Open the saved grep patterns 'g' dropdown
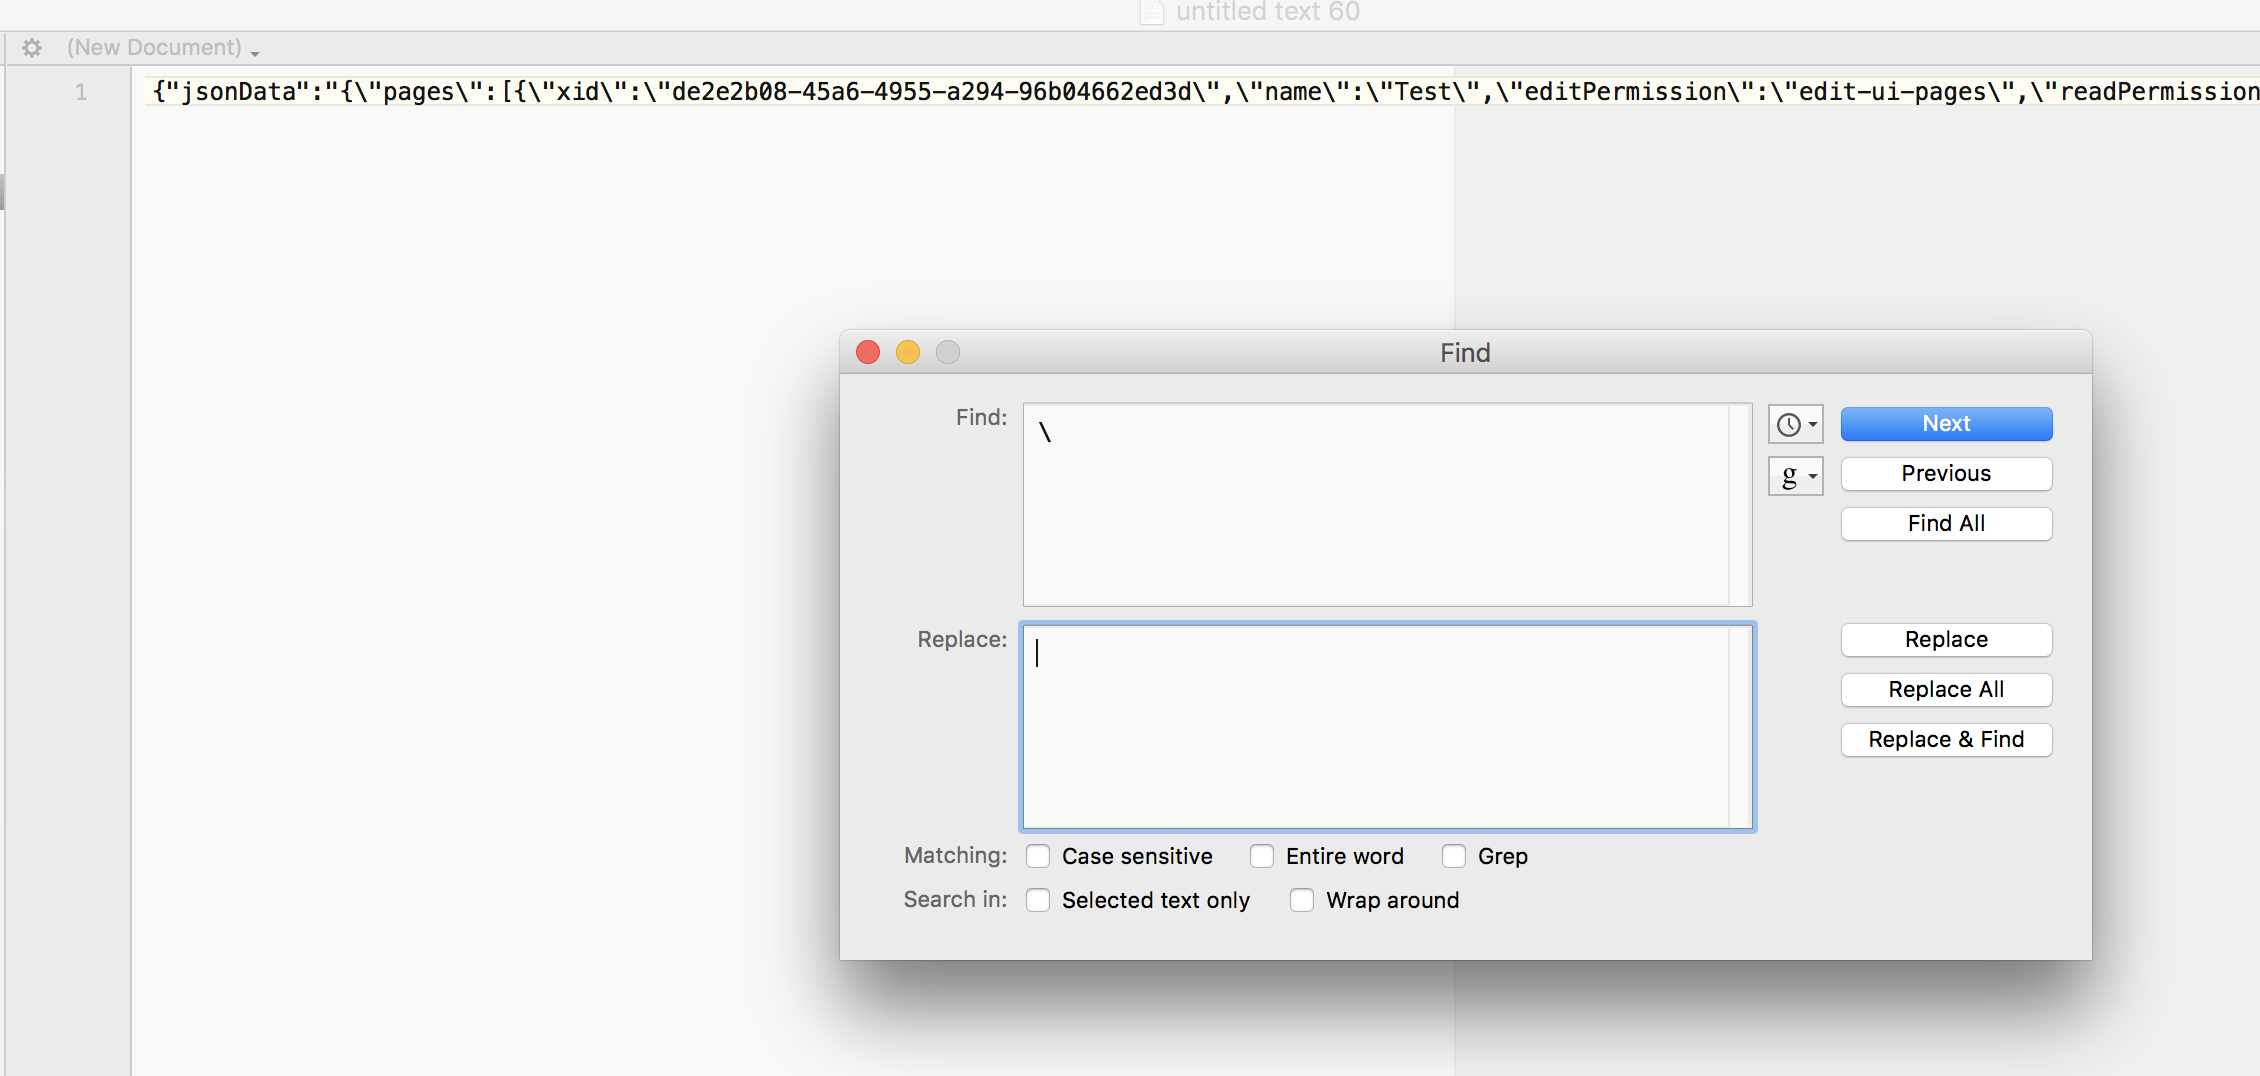The height and width of the screenshot is (1076, 2260). pyautogui.click(x=1795, y=476)
